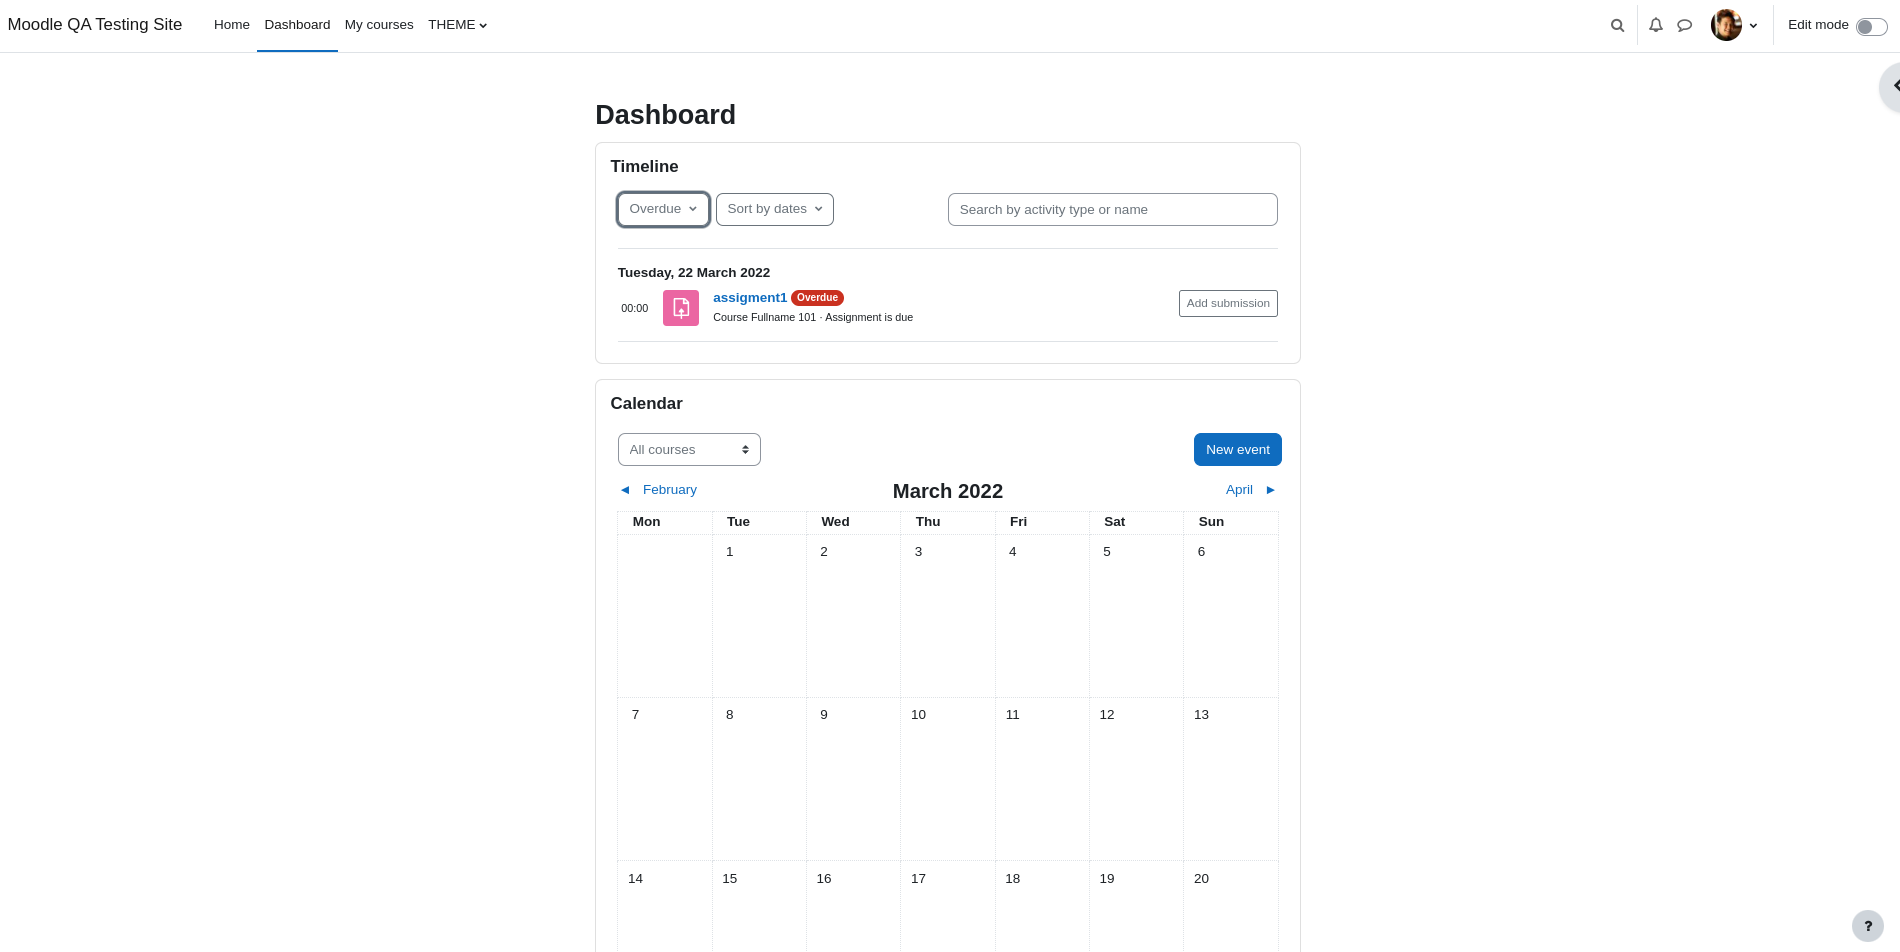Click the New event button
Image resolution: width=1900 pixels, height=952 pixels.
click(1237, 450)
